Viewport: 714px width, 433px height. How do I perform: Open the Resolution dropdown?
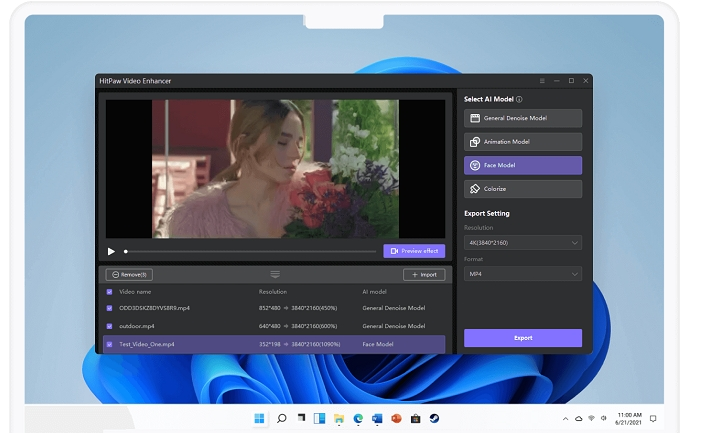522,243
